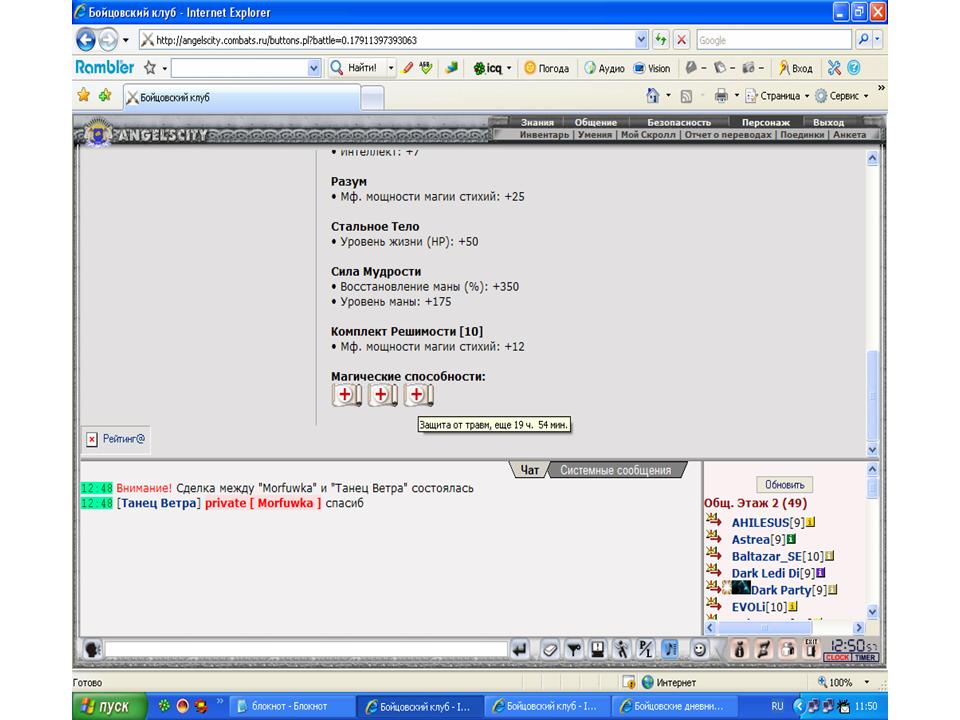Click the Обновить refresh button
Viewport: 960px width, 720px height.
(784, 485)
